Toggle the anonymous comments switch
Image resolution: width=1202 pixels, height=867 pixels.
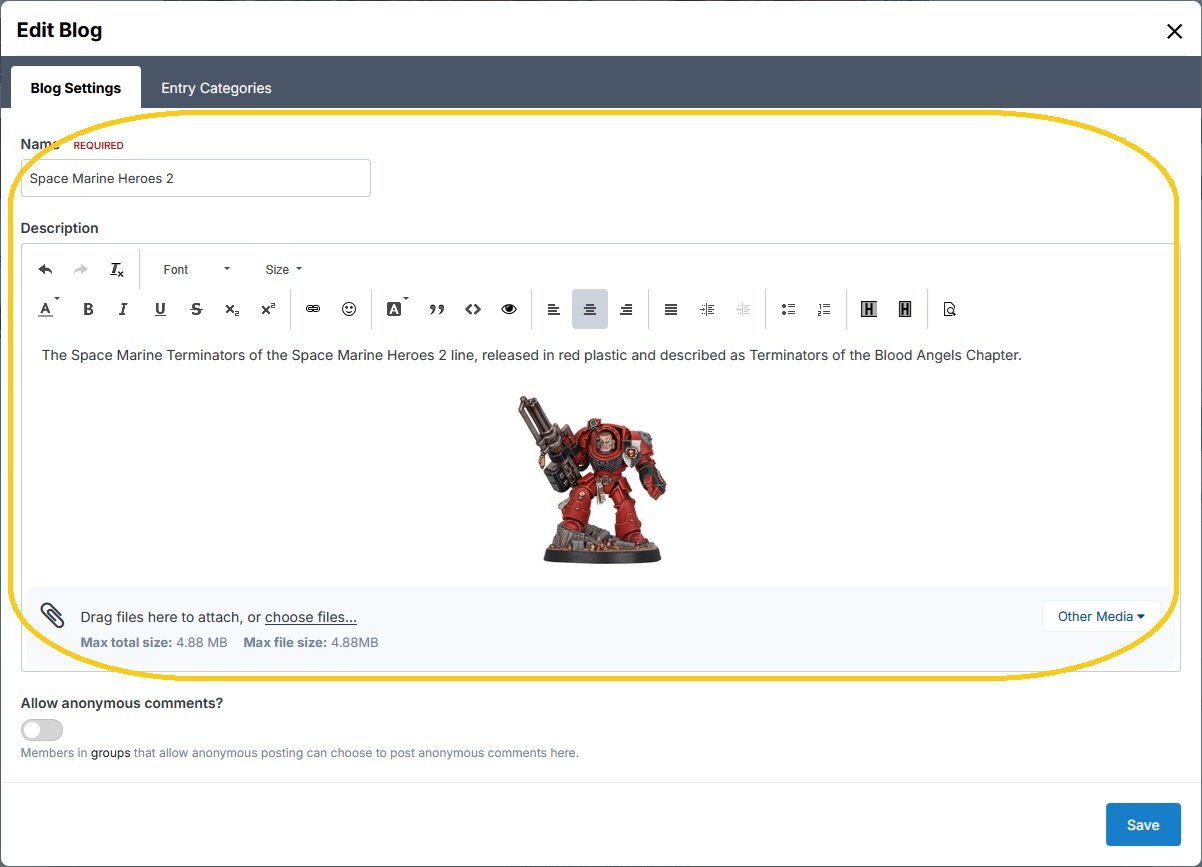coord(42,730)
